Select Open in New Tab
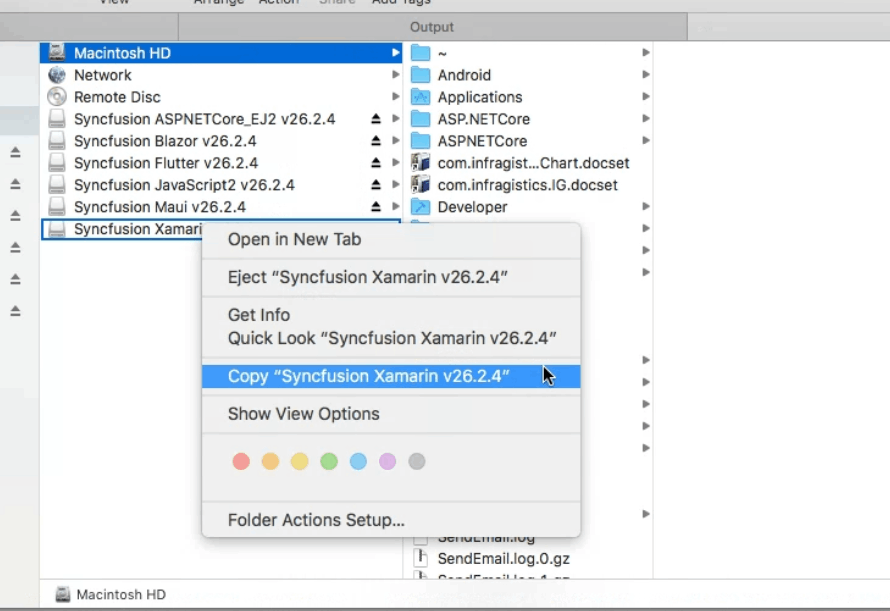890x611 pixels. (294, 239)
